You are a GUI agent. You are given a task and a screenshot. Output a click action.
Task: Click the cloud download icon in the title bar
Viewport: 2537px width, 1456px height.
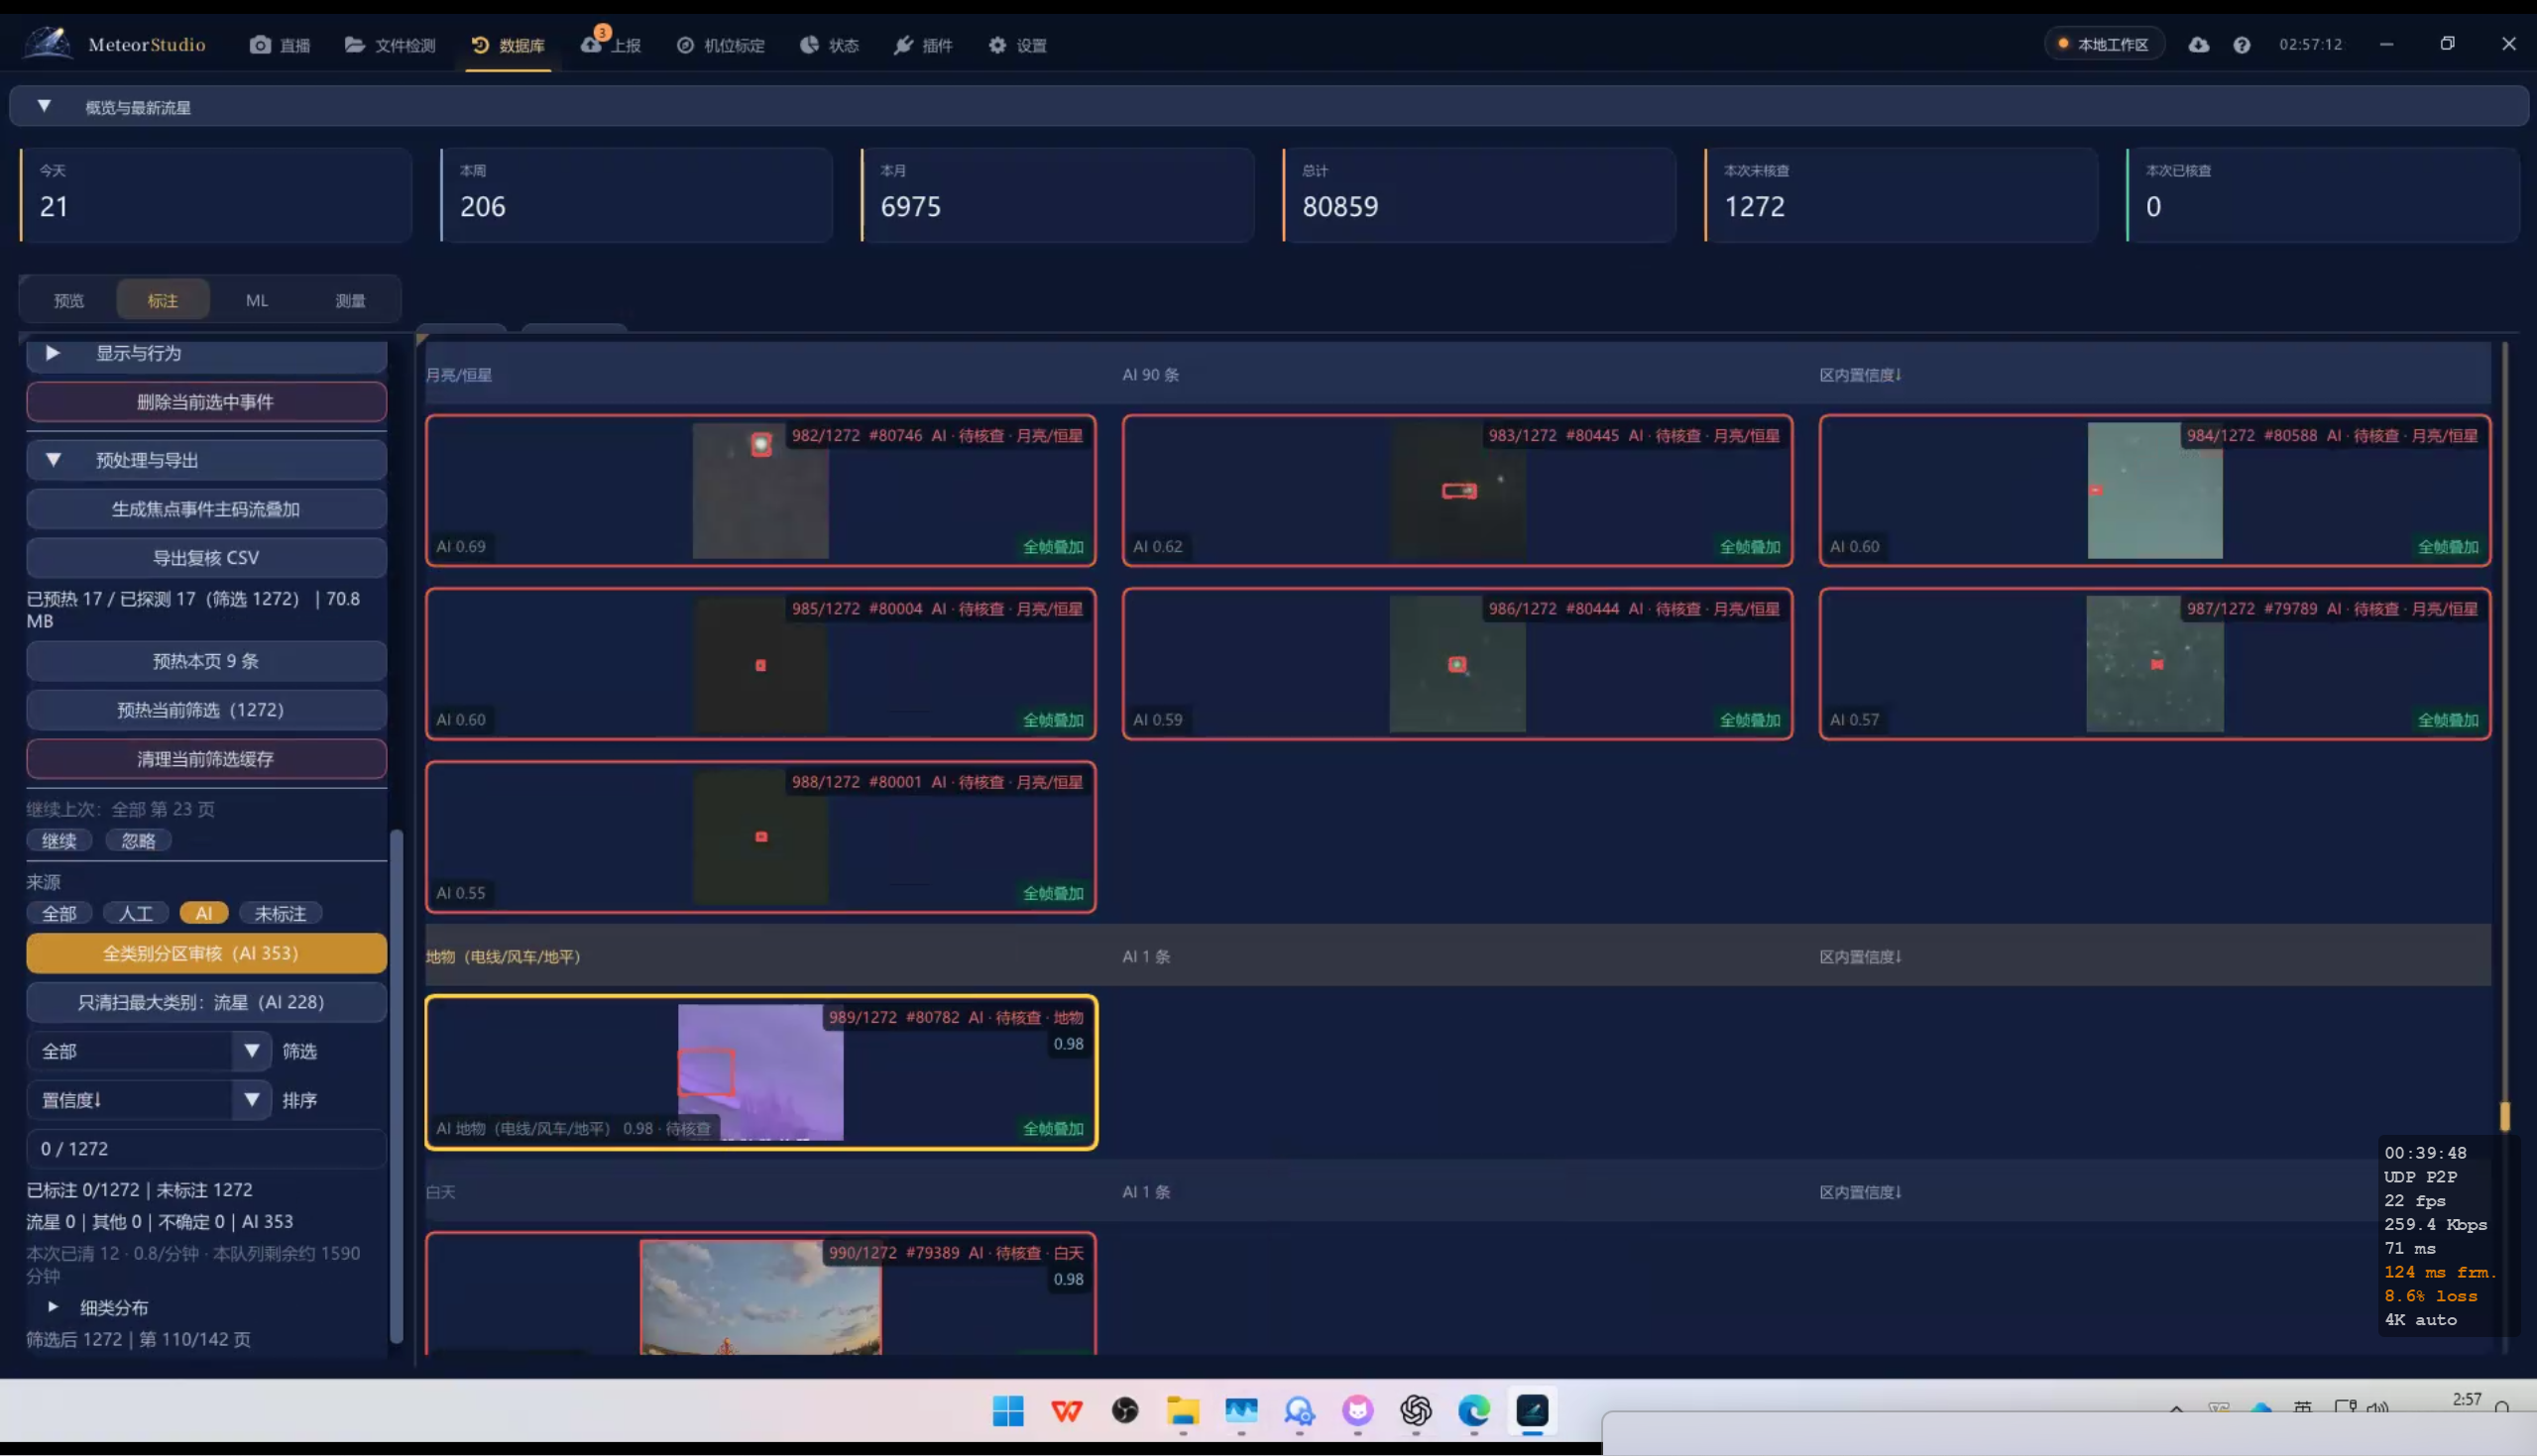[2198, 44]
